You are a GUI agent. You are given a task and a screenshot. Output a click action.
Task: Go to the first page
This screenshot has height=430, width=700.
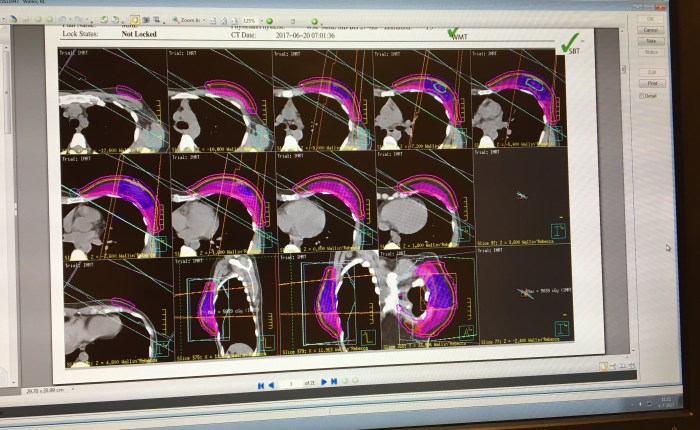coord(261,385)
